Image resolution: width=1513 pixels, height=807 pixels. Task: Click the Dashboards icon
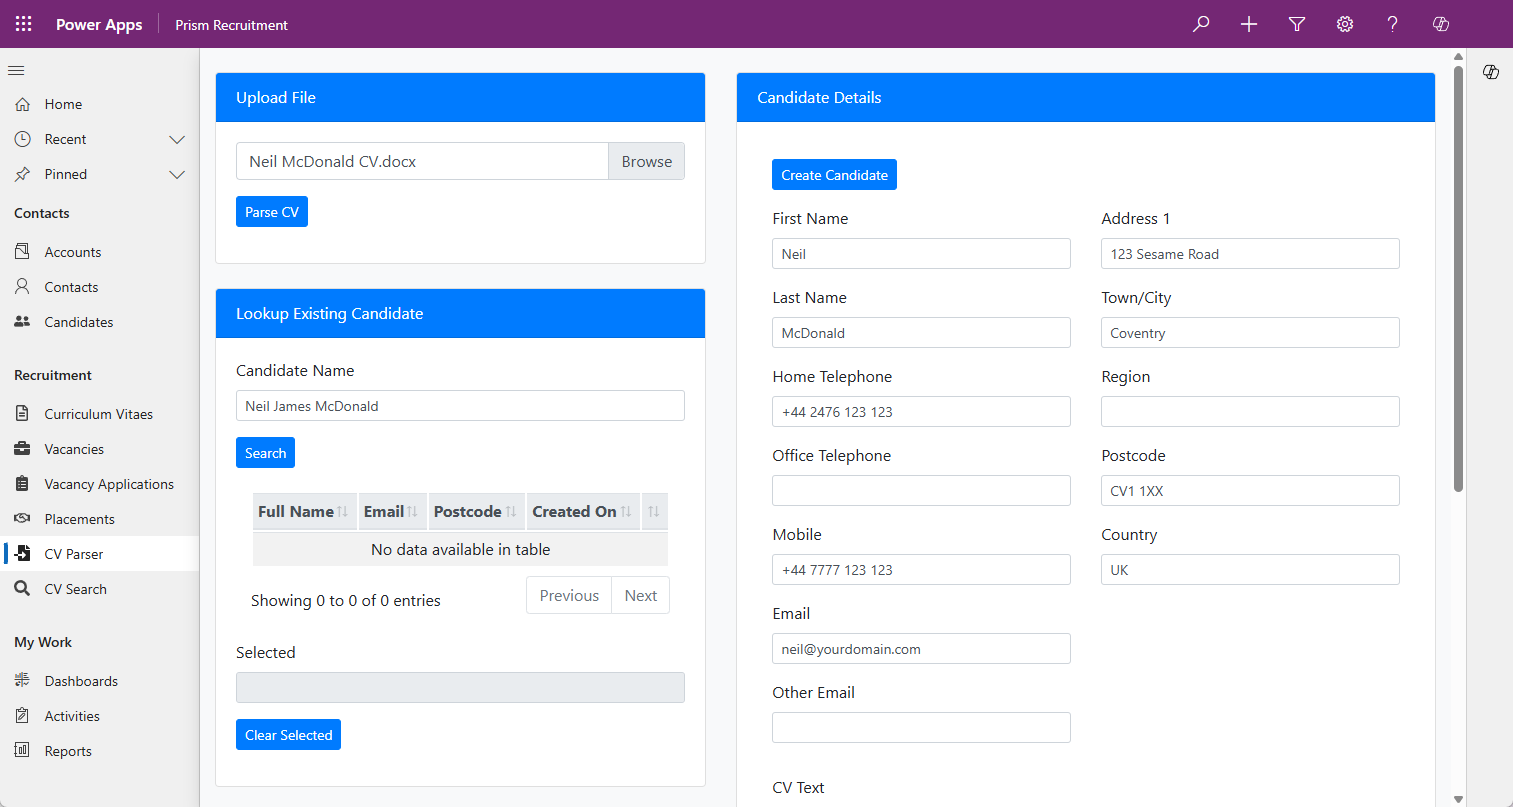tap(22, 681)
